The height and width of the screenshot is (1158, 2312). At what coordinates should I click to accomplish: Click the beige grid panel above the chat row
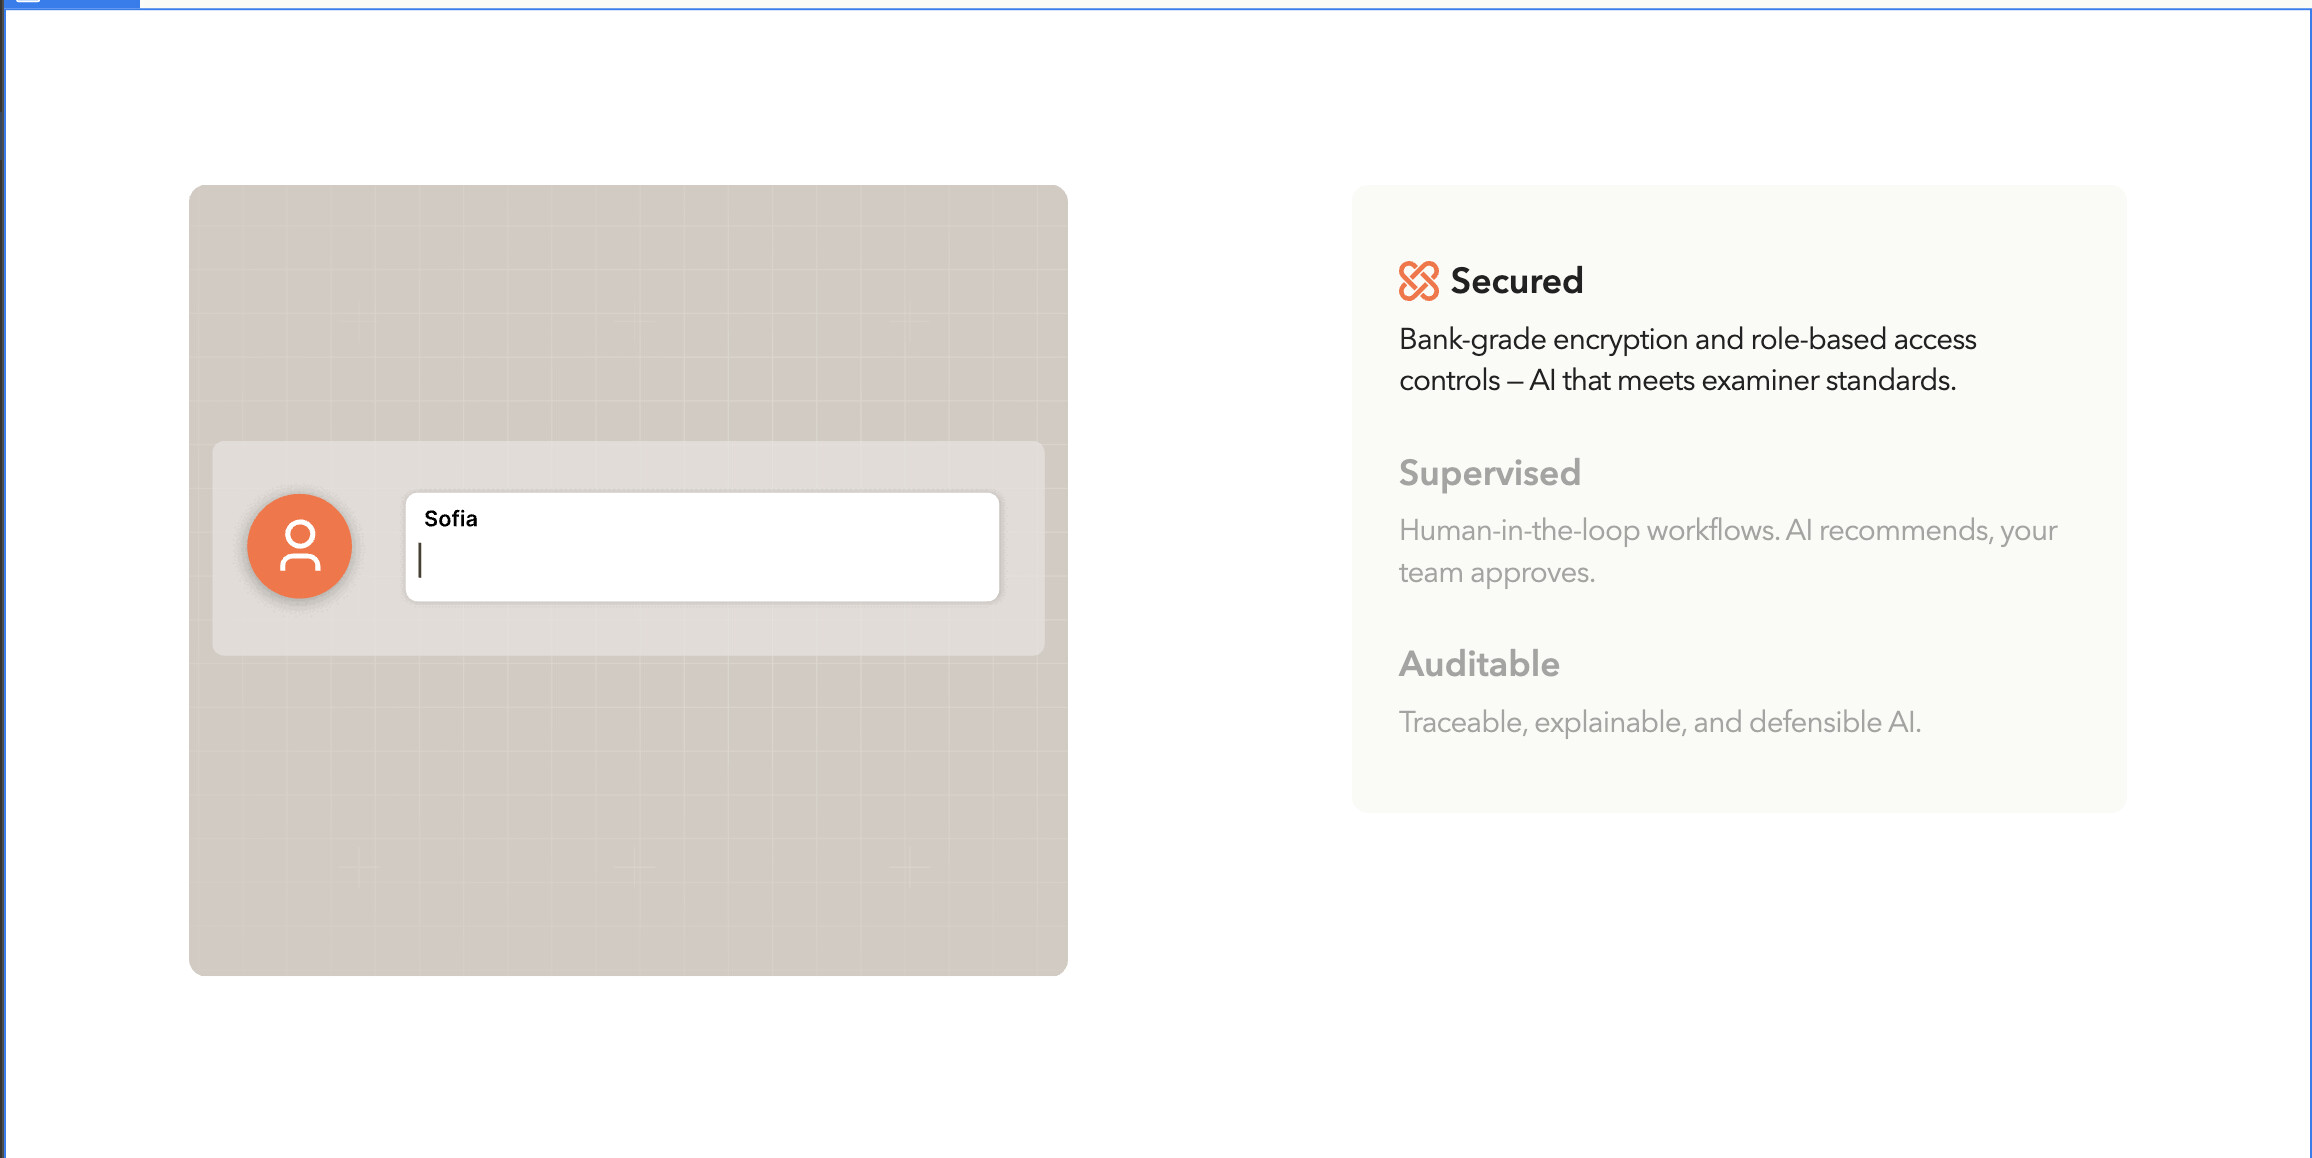[x=628, y=312]
